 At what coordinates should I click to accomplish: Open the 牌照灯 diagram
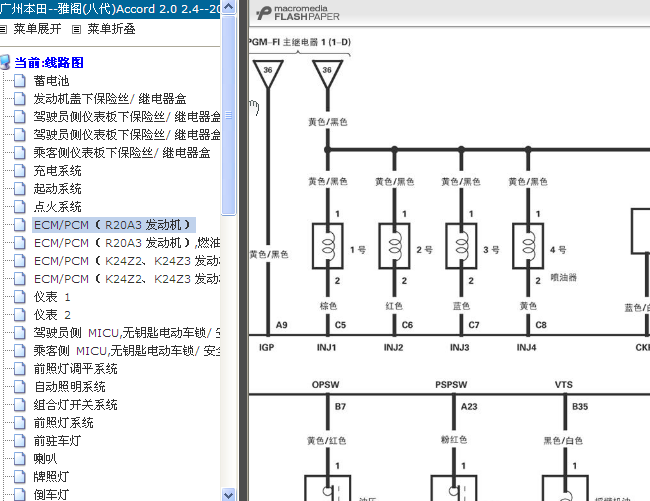pos(51,477)
